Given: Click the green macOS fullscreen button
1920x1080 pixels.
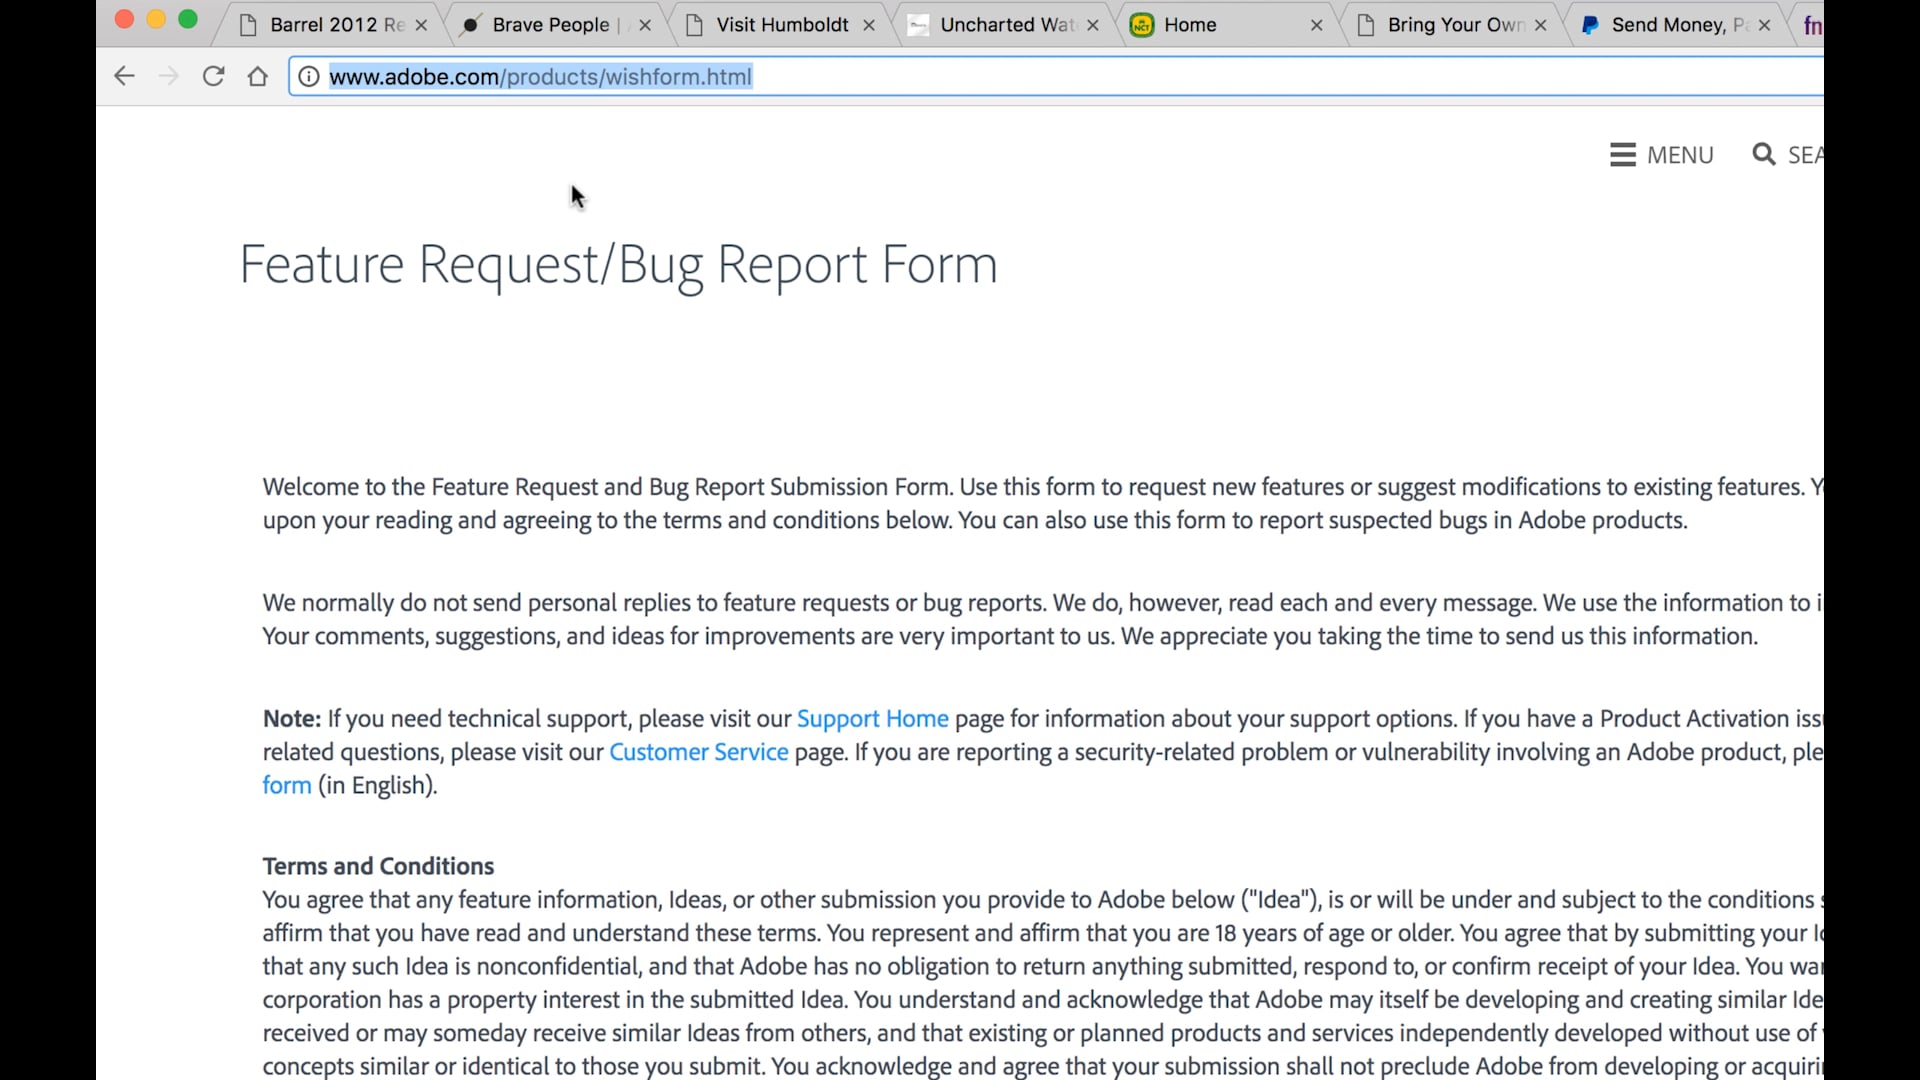Looking at the screenshot, I should click(x=188, y=19).
